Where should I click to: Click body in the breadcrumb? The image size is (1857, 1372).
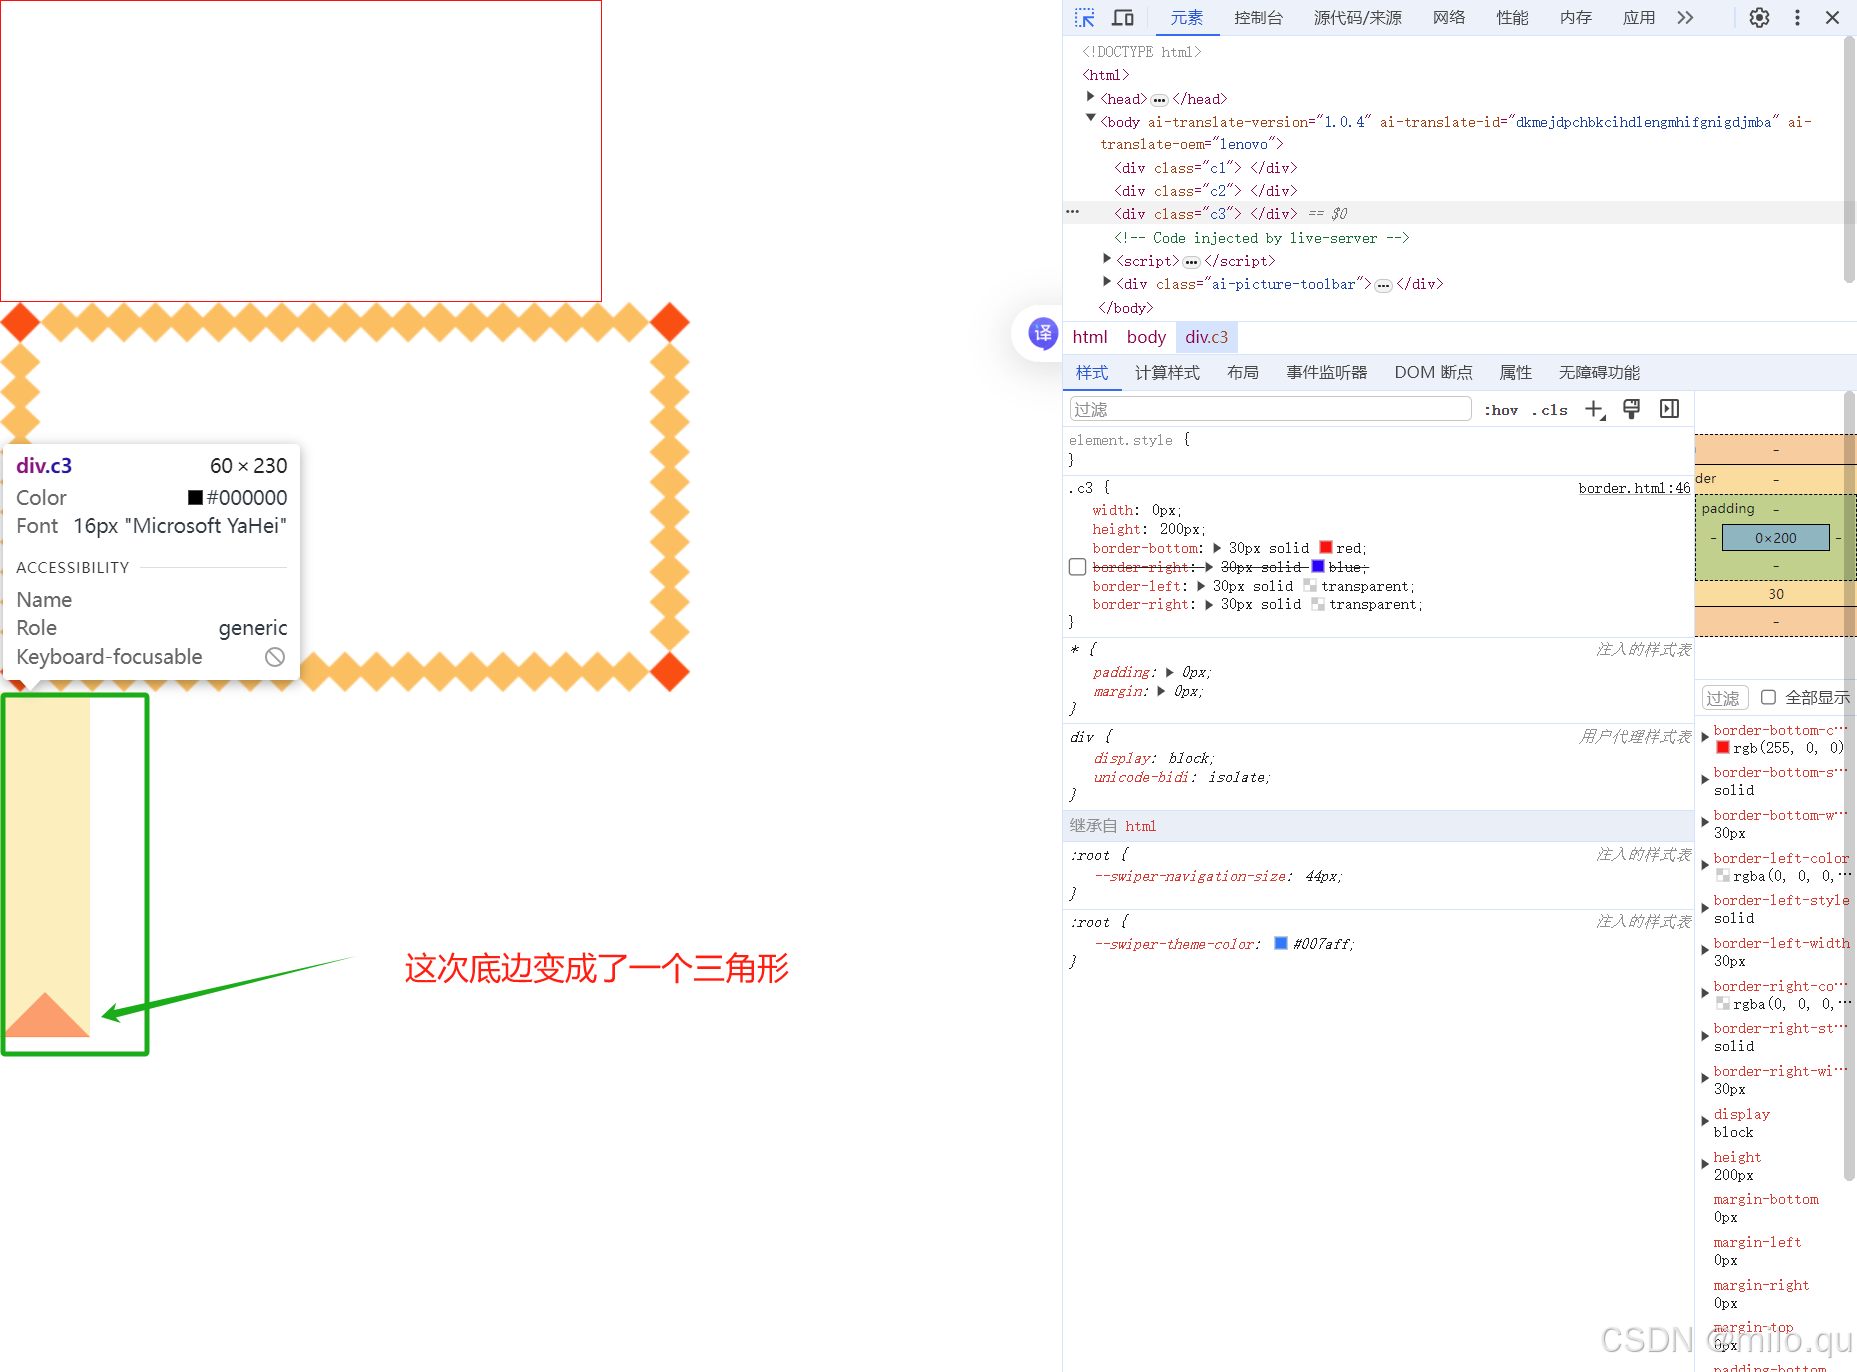pos(1146,337)
